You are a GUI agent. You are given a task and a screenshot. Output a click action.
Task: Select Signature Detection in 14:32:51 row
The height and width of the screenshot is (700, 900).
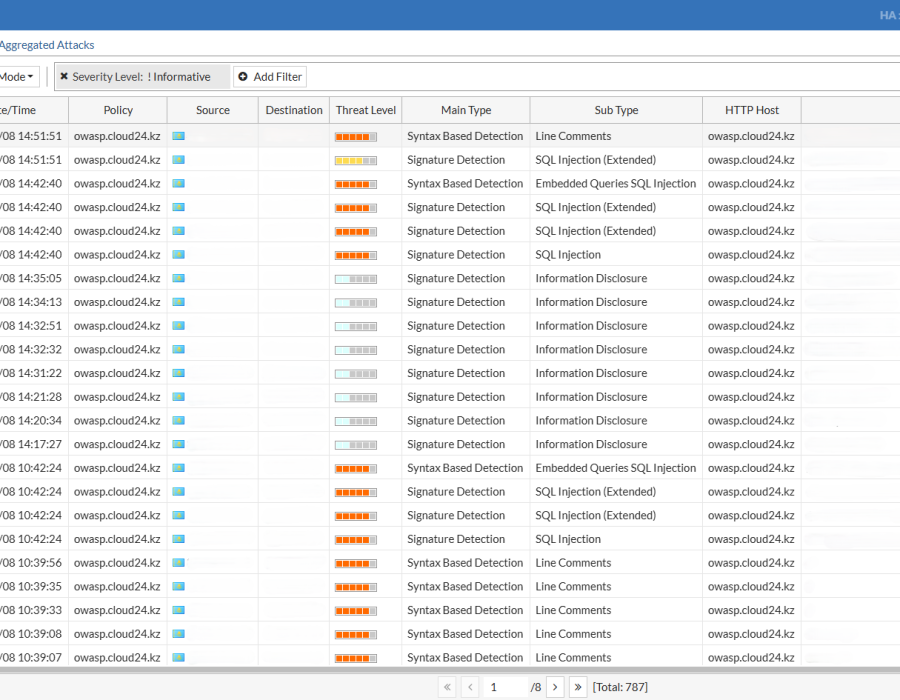[456, 326]
